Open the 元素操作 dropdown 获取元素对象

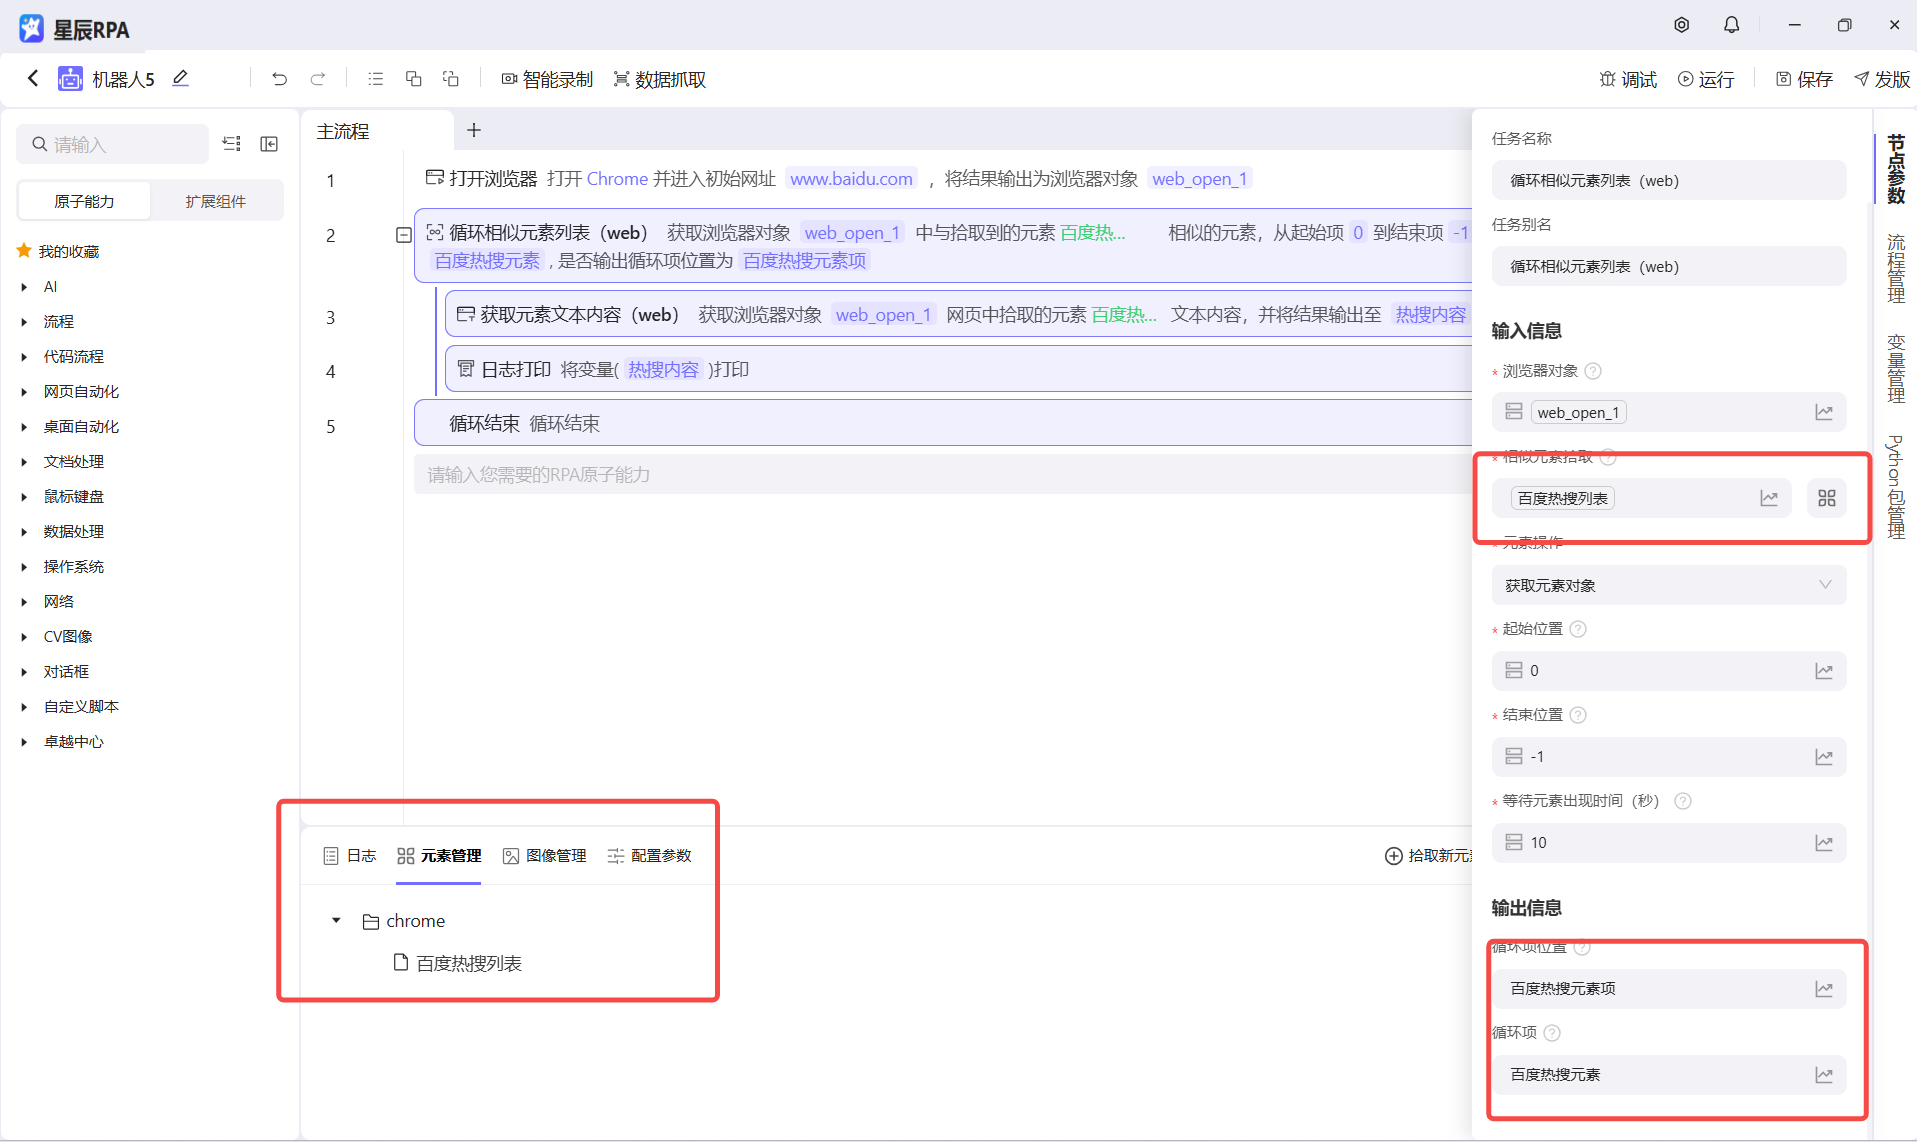tap(1668, 585)
